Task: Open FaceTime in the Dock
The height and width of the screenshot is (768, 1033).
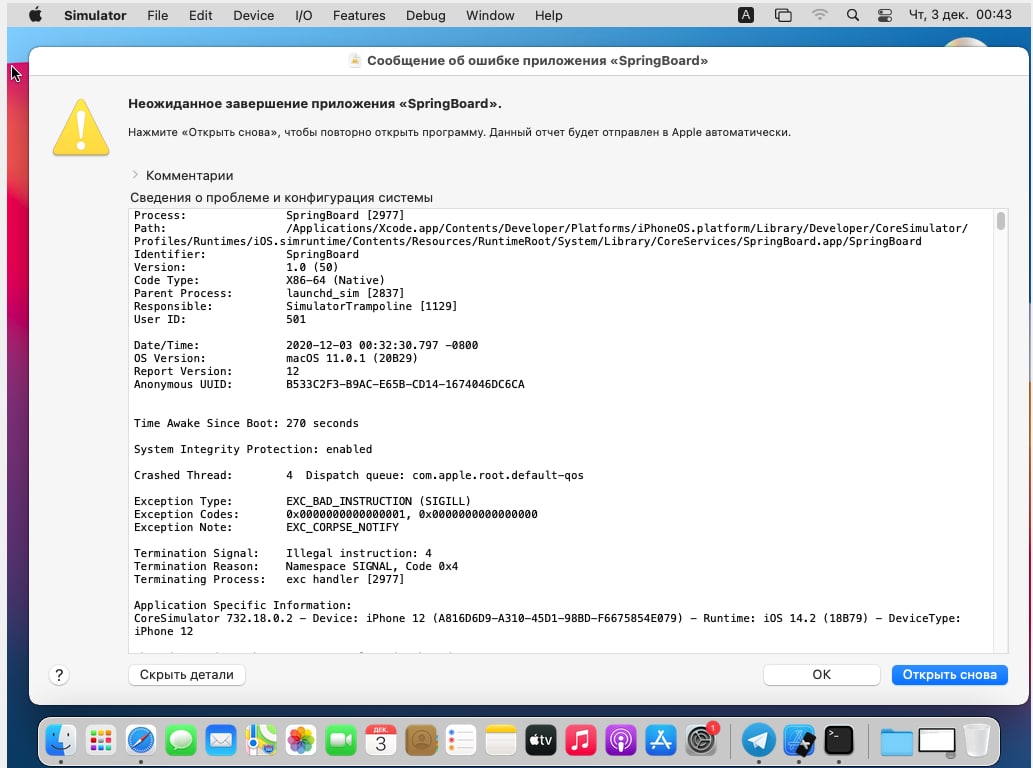Action: pyautogui.click(x=341, y=740)
